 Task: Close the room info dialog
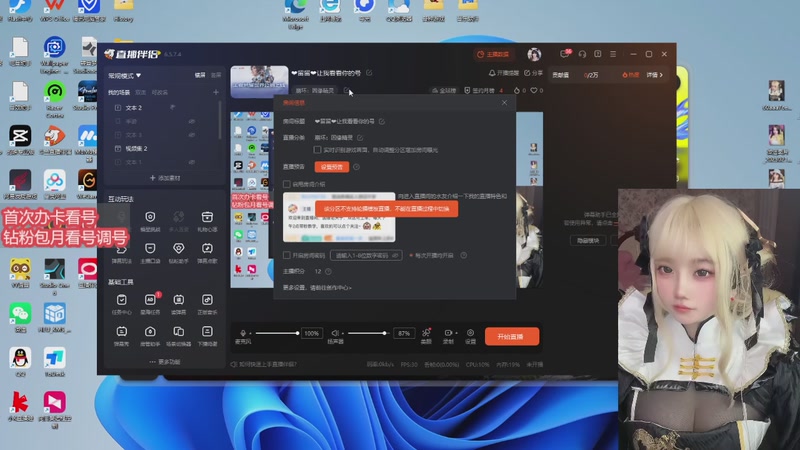coord(504,103)
